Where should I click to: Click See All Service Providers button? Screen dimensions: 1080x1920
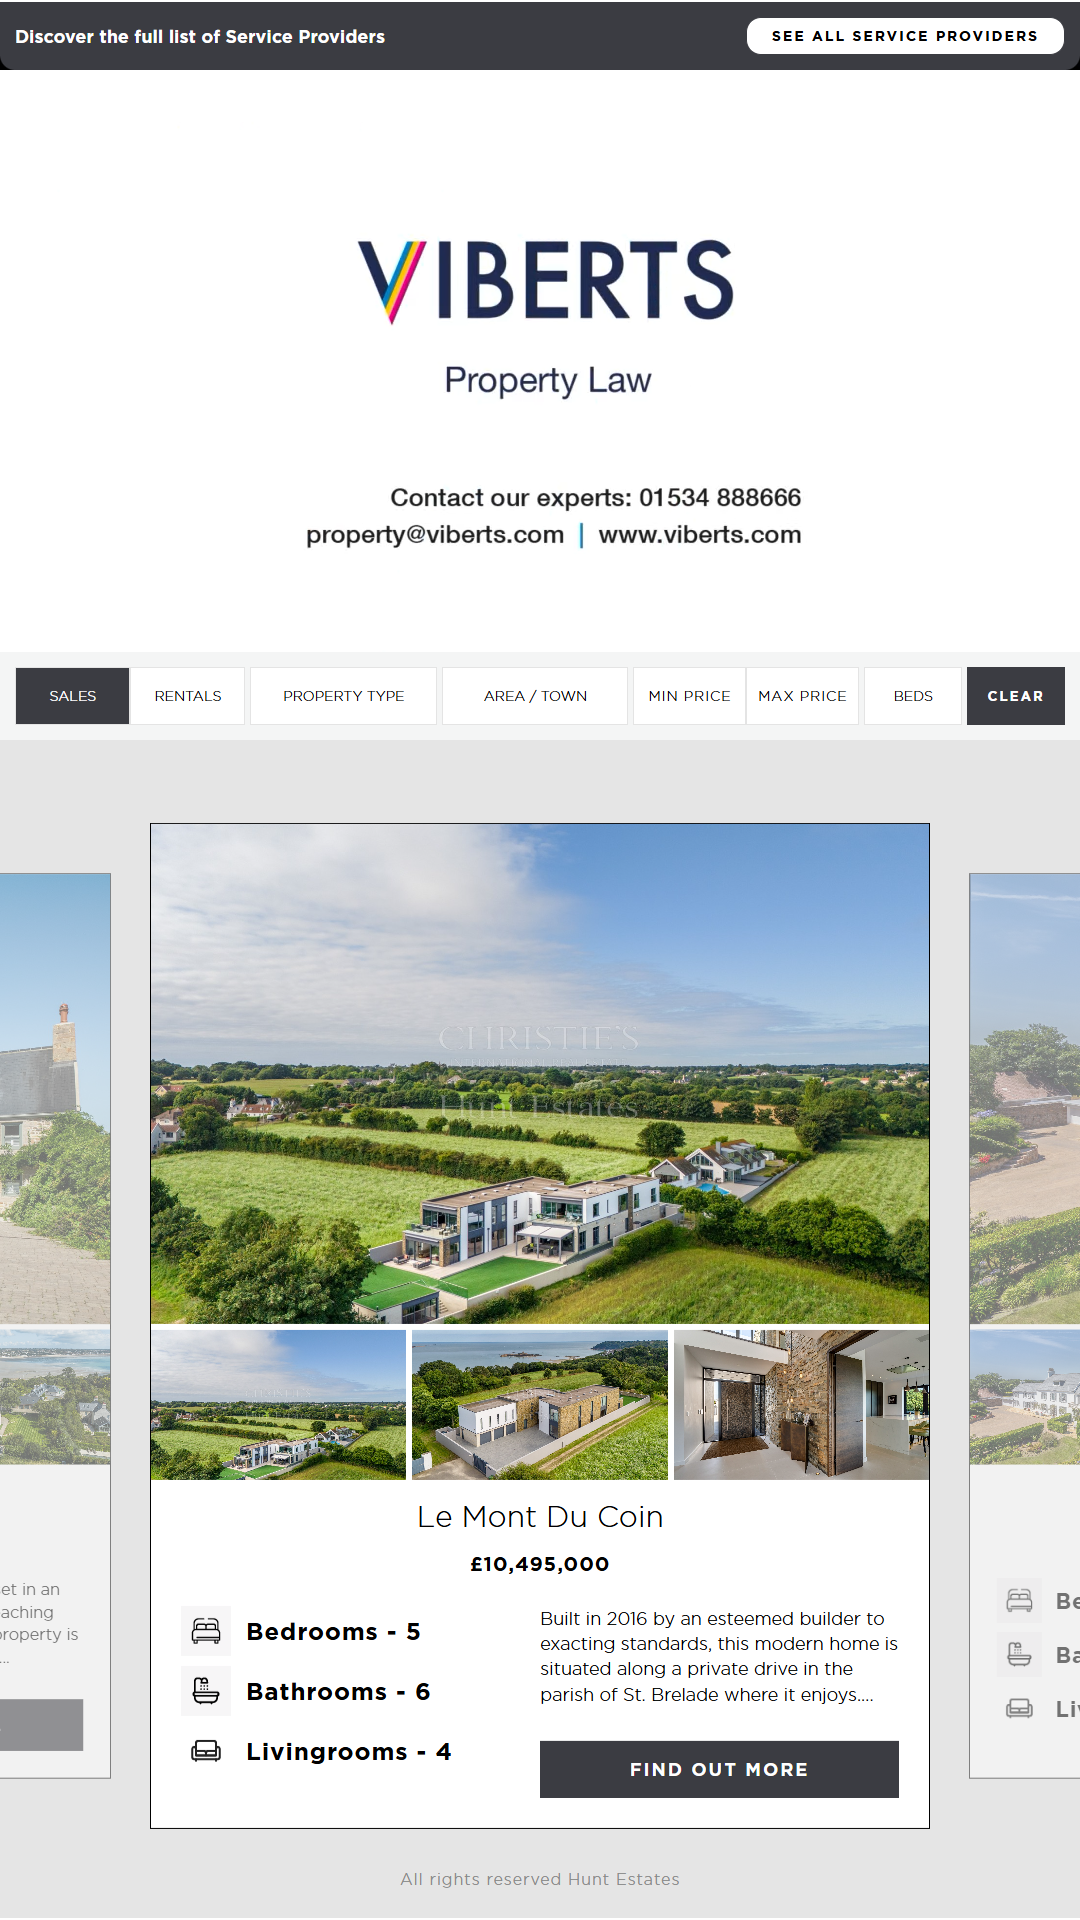[x=904, y=36]
